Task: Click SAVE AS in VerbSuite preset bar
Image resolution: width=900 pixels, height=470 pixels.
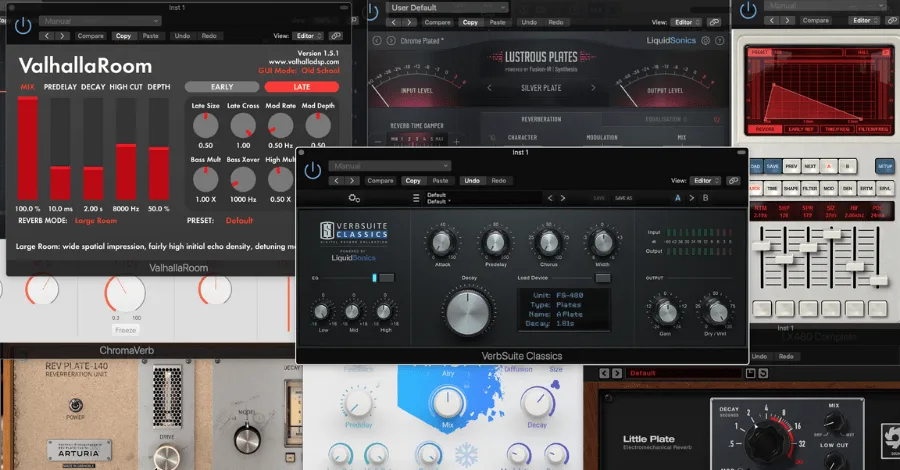Action: click(623, 198)
